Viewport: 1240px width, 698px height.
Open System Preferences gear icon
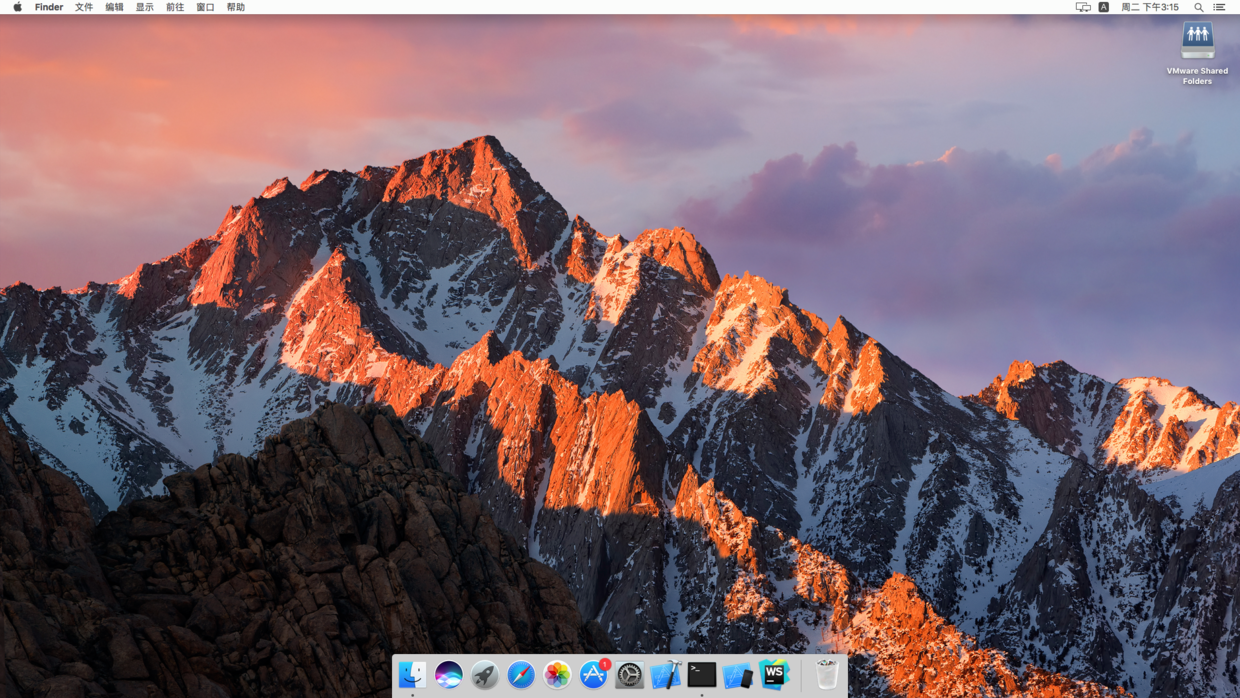pos(630,675)
